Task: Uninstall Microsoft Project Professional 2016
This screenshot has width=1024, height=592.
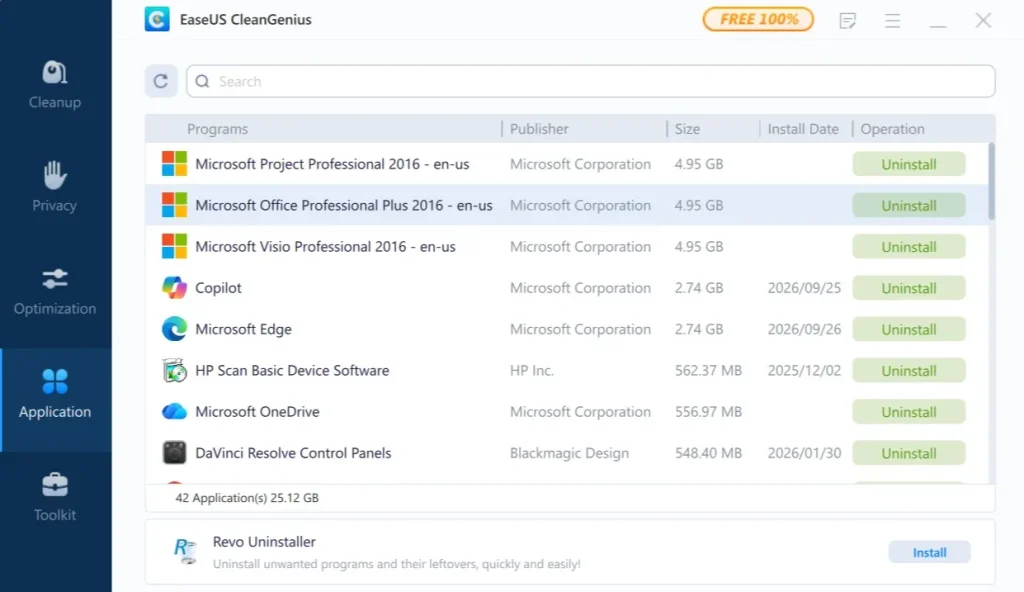Action: (909, 164)
